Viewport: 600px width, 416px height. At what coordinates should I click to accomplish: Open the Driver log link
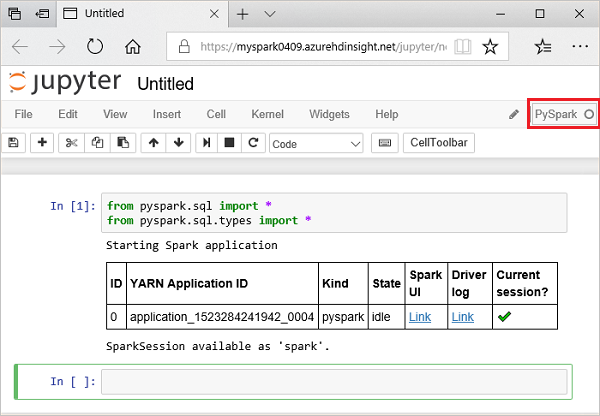[x=463, y=317]
